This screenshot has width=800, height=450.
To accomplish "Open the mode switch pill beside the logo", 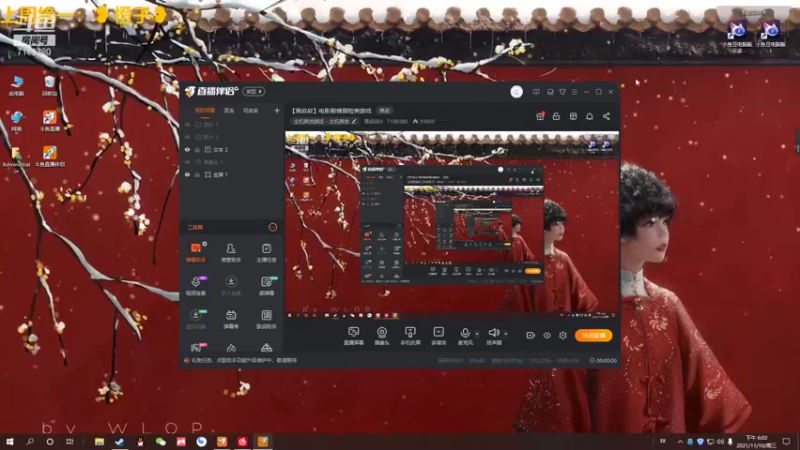I will [254, 92].
